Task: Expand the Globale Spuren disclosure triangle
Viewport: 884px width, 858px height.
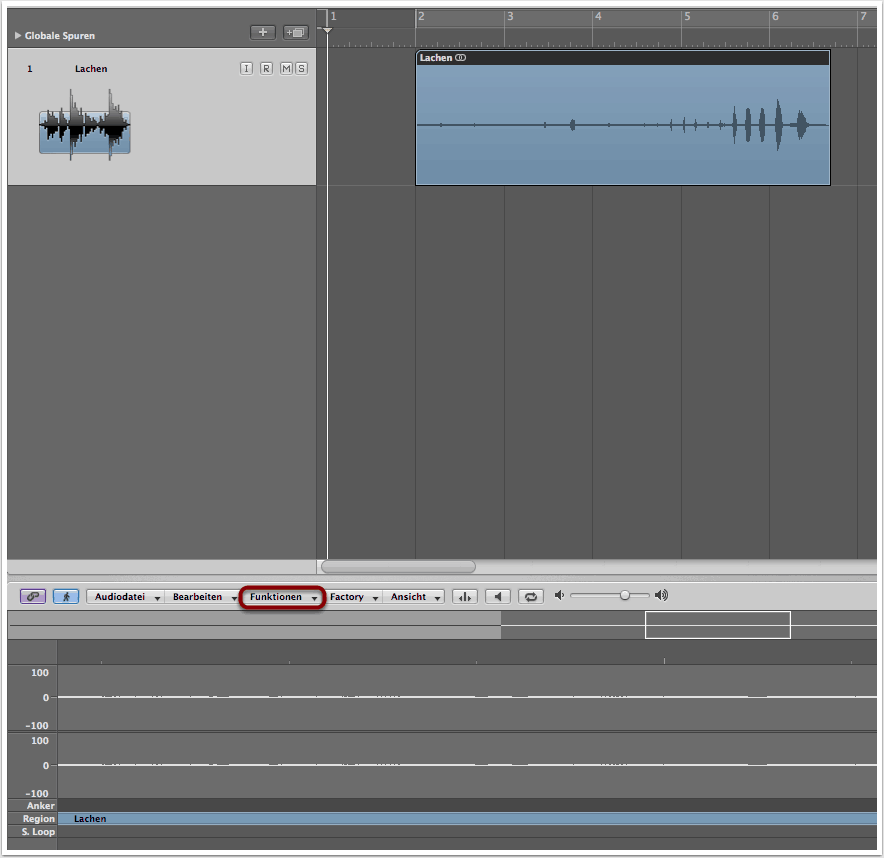Action: tap(18, 36)
